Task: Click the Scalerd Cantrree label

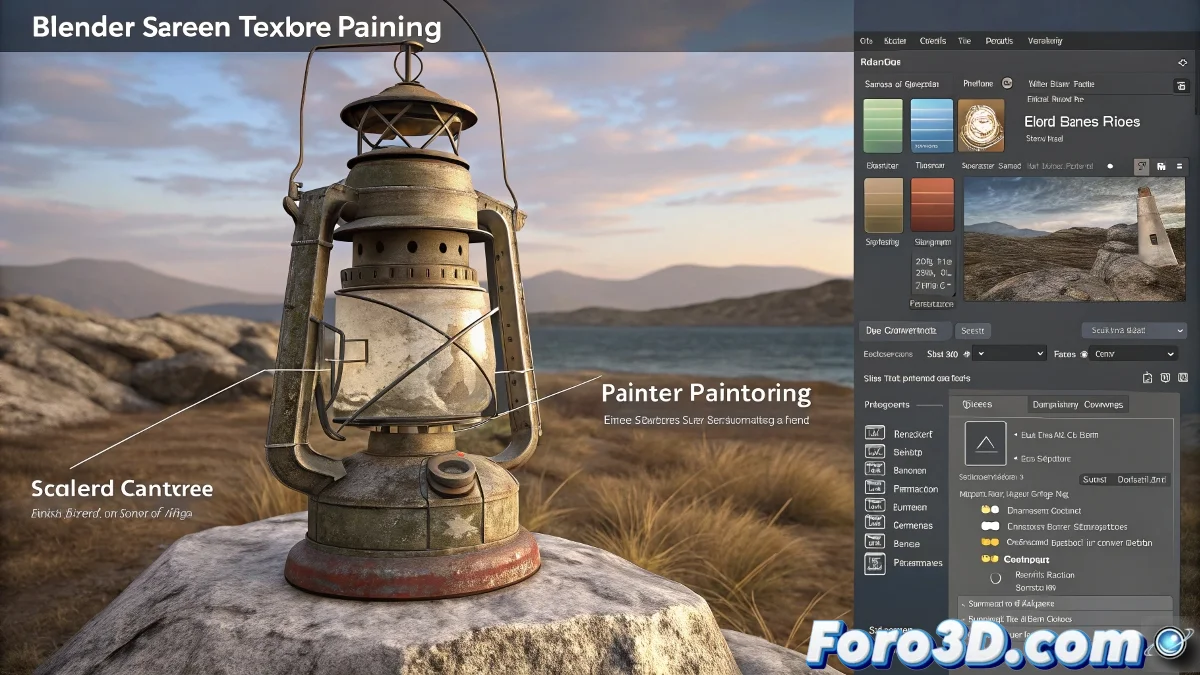Action: point(122,489)
